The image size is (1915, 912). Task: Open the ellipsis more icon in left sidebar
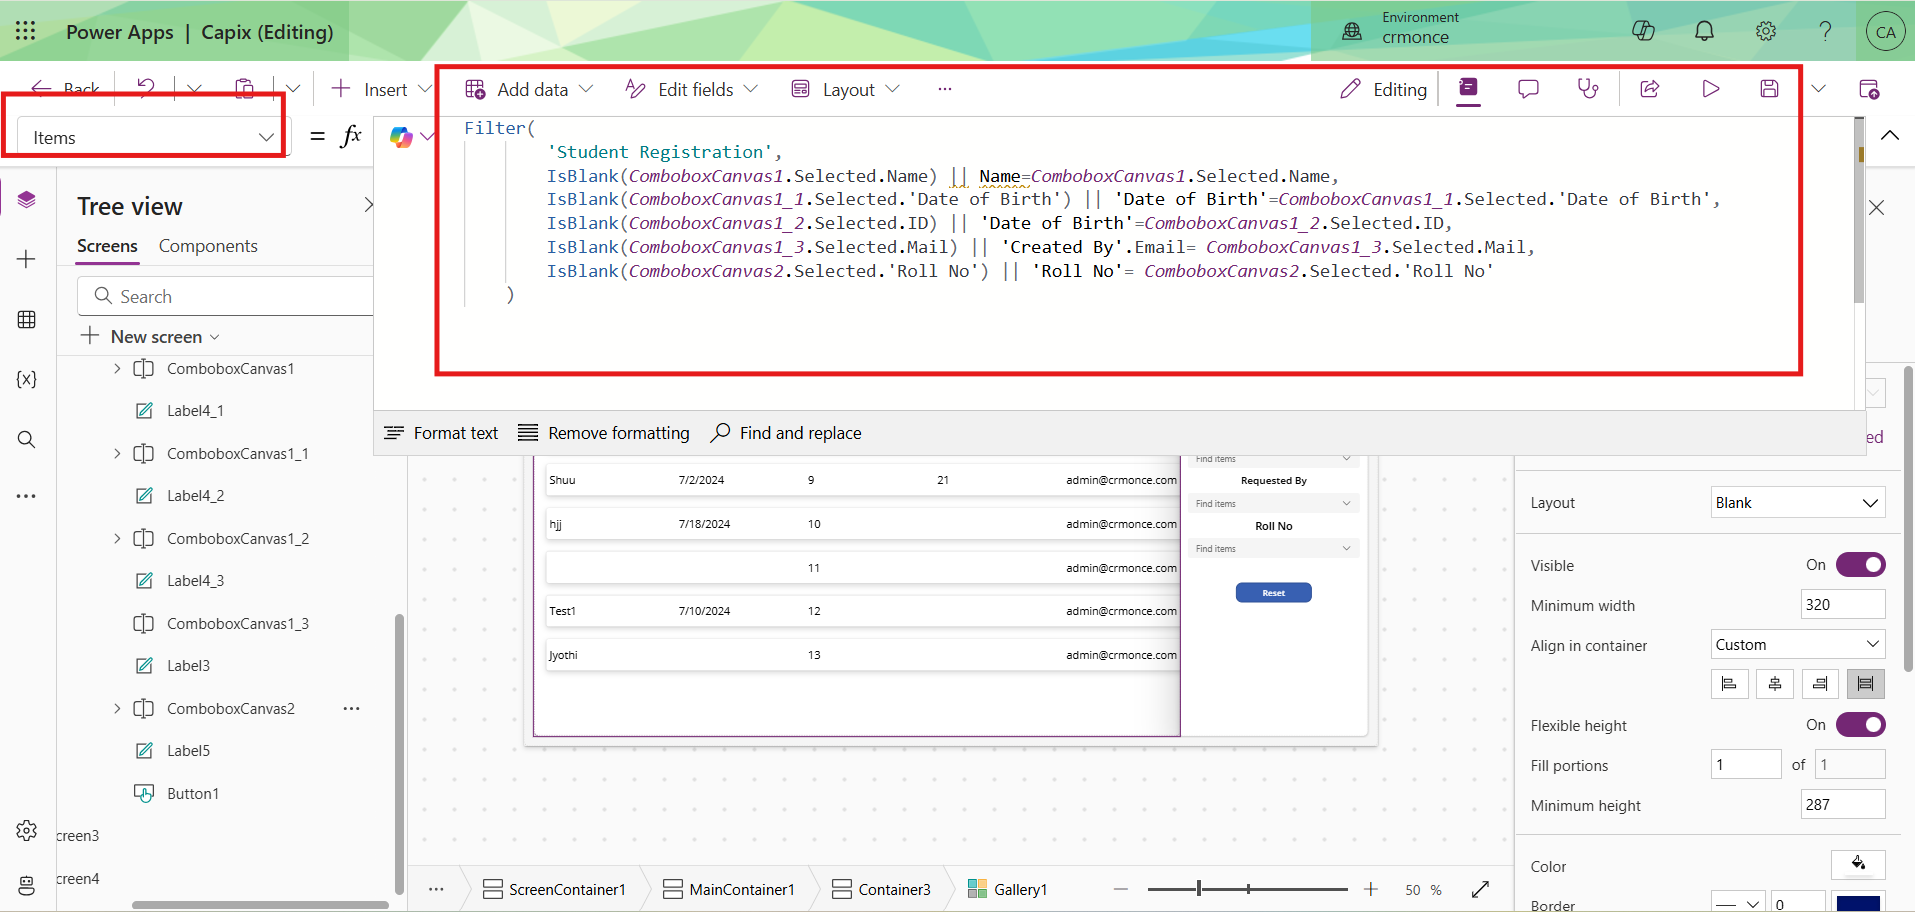tap(27, 496)
